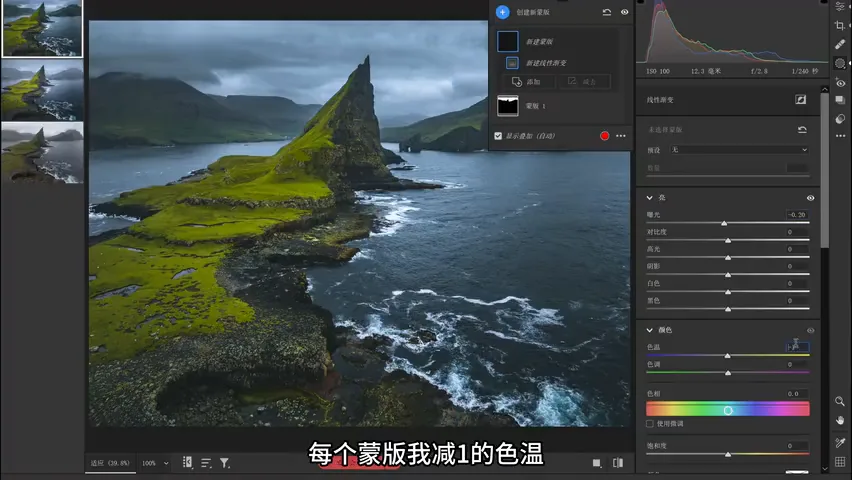The image size is (852, 480).
Task: Click the 适应 (39.8%) fit zoom button
Action: (110, 463)
